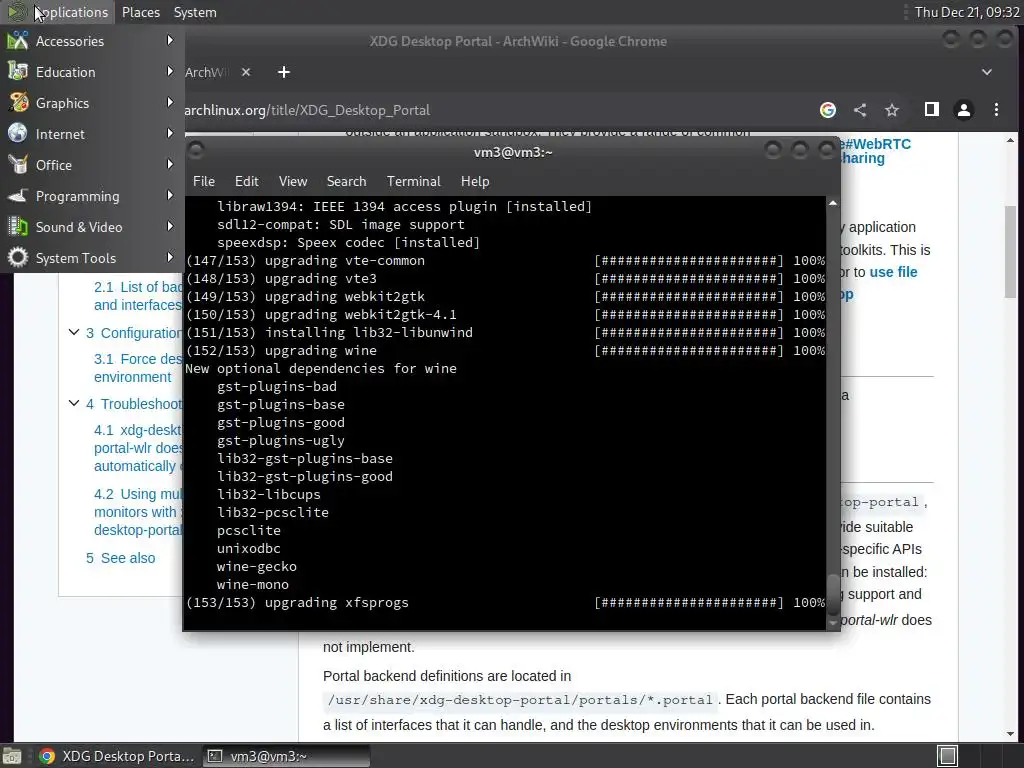Viewport: 1024px width, 768px height.
Task: Click the Internet globe icon
Action: coord(18,133)
